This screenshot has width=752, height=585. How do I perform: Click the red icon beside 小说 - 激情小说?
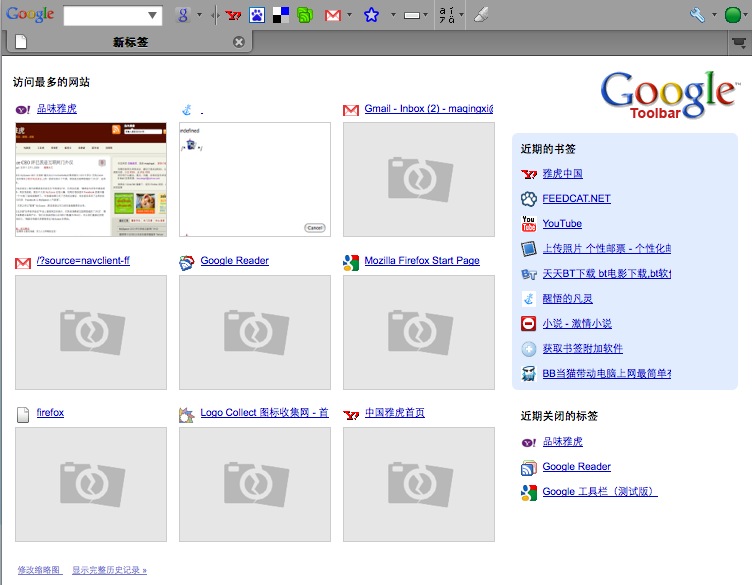[x=529, y=324]
